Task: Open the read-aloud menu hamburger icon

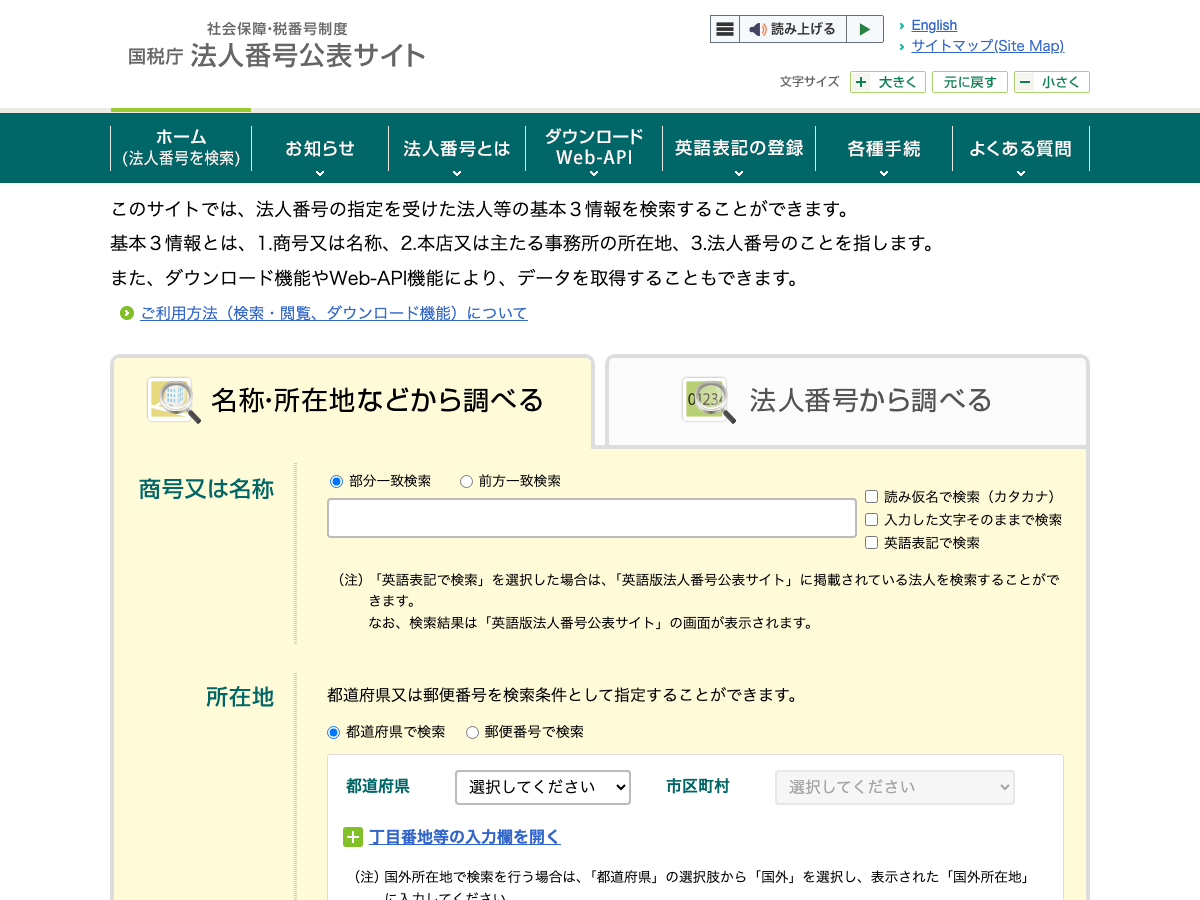Action: click(x=725, y=29)
